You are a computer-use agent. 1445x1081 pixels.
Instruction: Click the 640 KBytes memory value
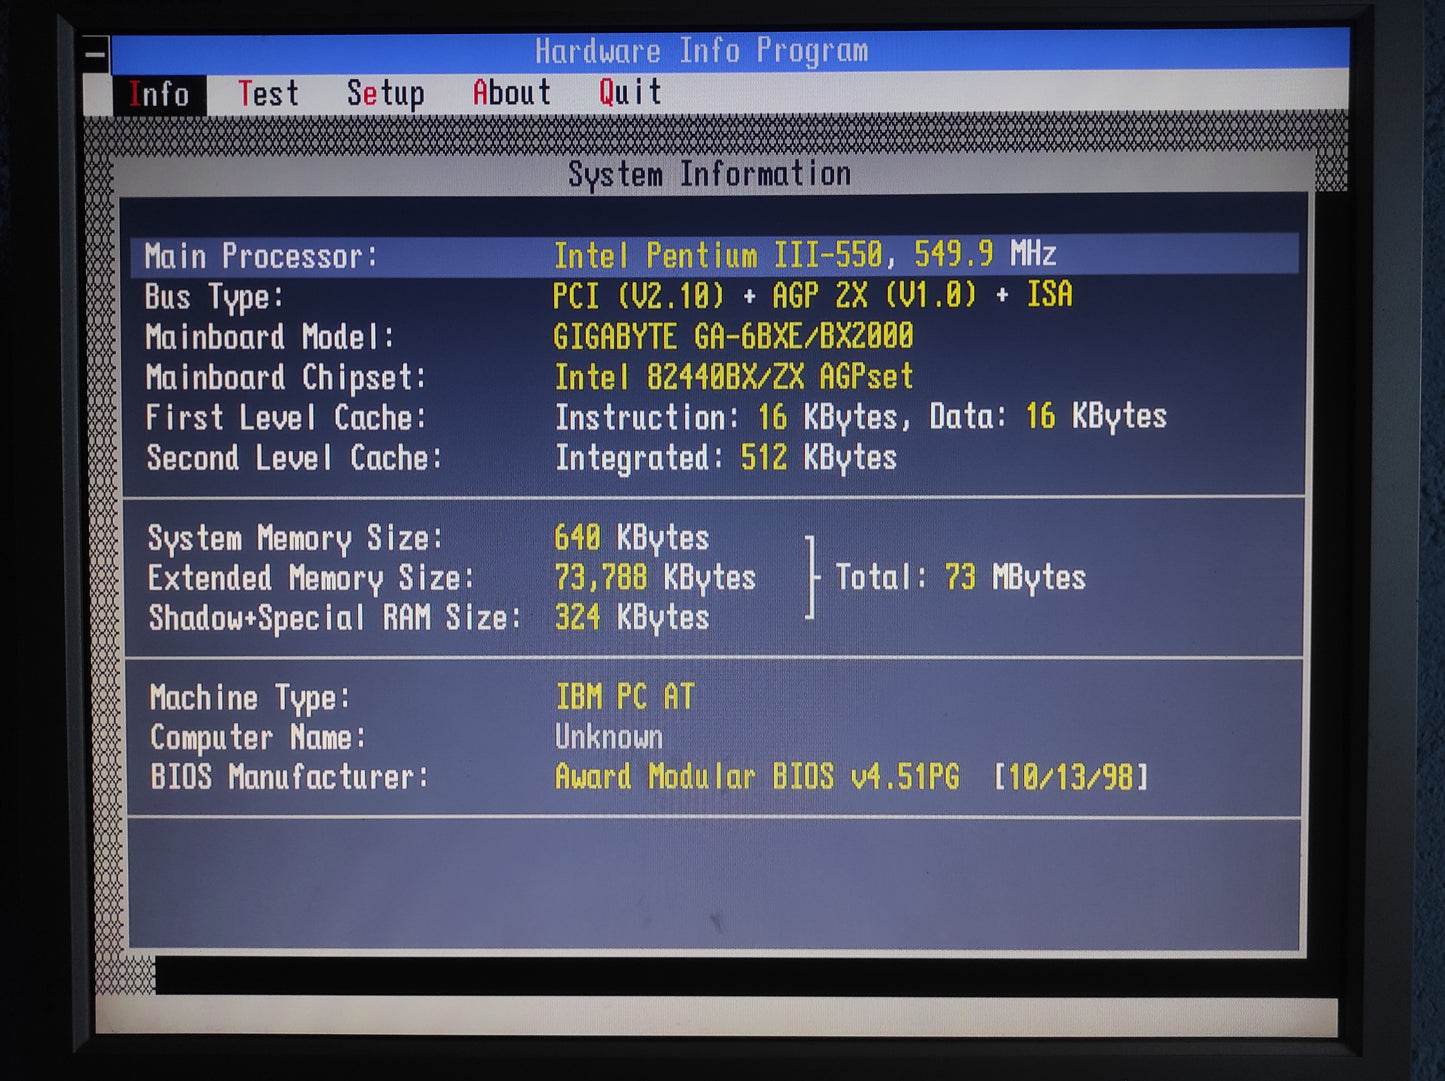pyautogui.click(x=632, y=538)
